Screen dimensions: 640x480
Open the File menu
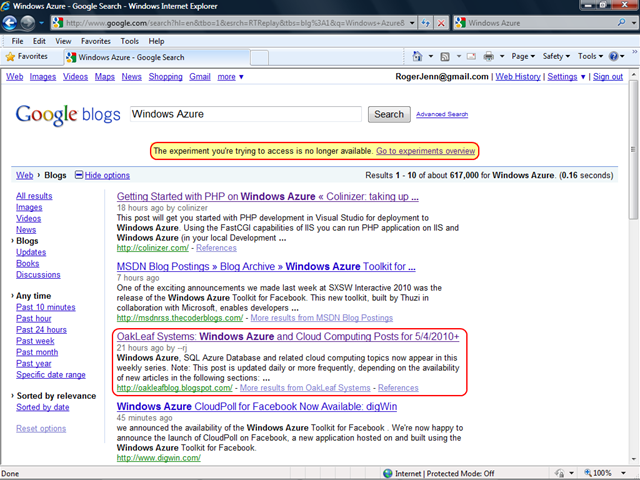coord(17,41)
